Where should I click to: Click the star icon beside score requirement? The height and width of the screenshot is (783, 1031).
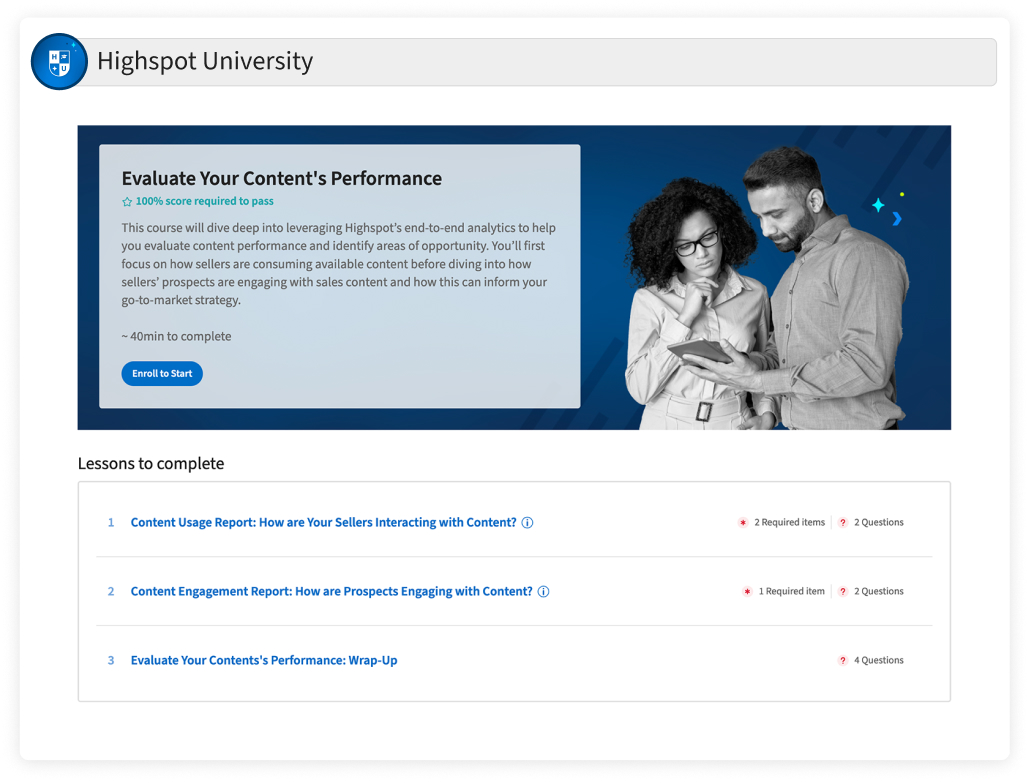click(x=127, y=202)
